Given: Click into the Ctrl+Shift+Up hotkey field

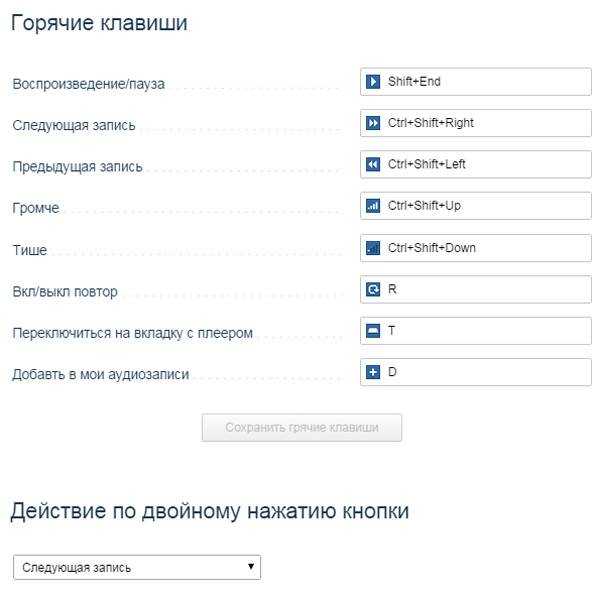Looking at the screenshot, I should (x=476, y=206).
